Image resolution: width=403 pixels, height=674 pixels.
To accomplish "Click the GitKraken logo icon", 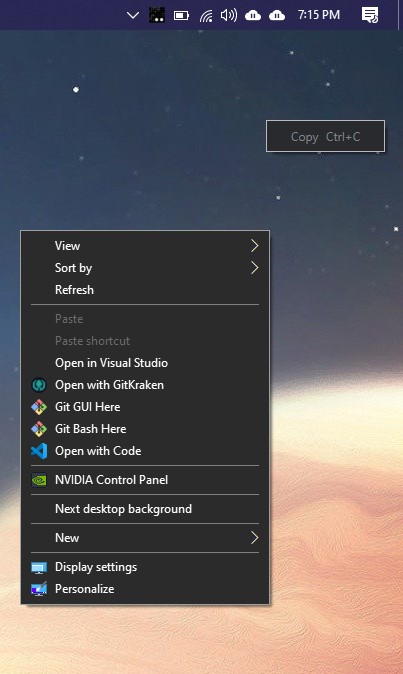I will pyautogui.click(x=39, y=385).
